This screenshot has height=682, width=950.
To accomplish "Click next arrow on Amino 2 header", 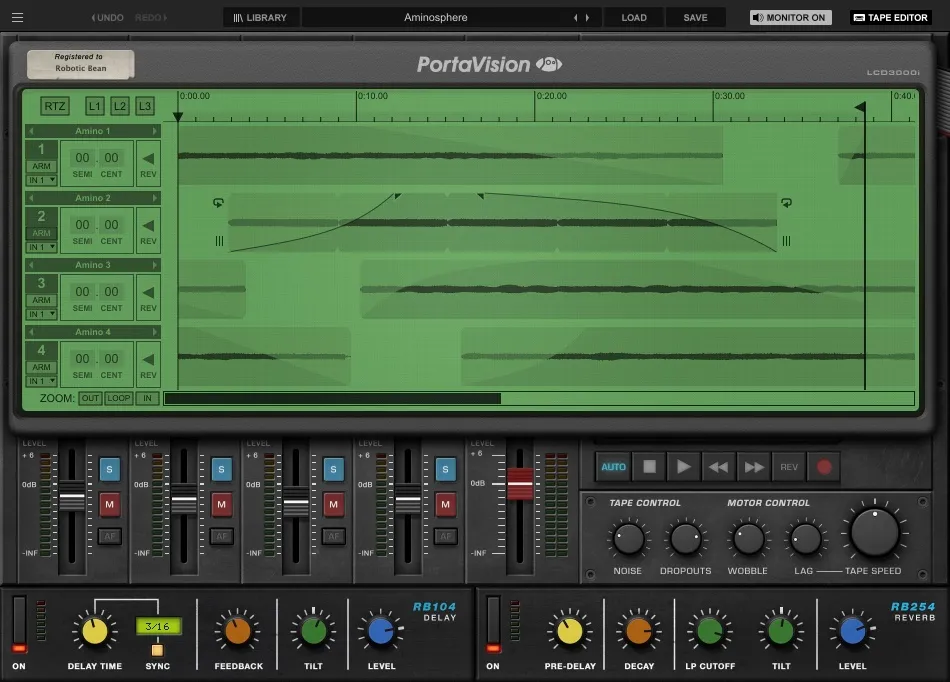I will coord(154,198).
